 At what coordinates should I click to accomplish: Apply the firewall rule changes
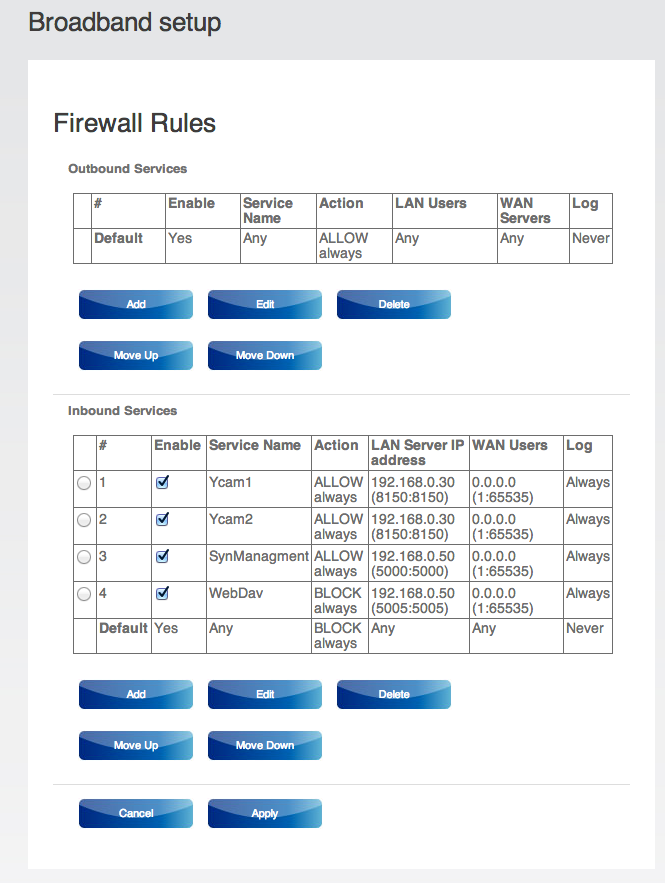pos(265,813)
